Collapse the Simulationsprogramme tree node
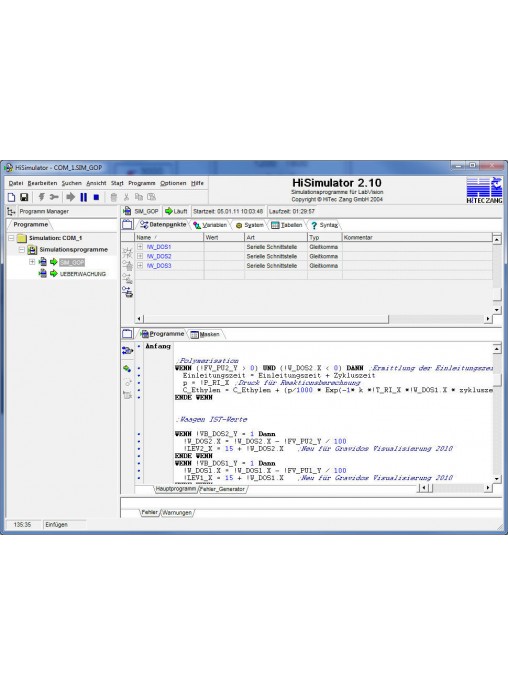The height and width of the screenshot is (696, 508). tap(21, 250)
